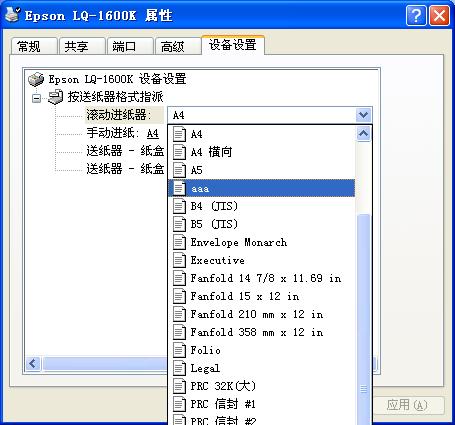Choose B5 (JIS) paper size
This screenshot has width=455, height=425.
(x=262, y=224)
